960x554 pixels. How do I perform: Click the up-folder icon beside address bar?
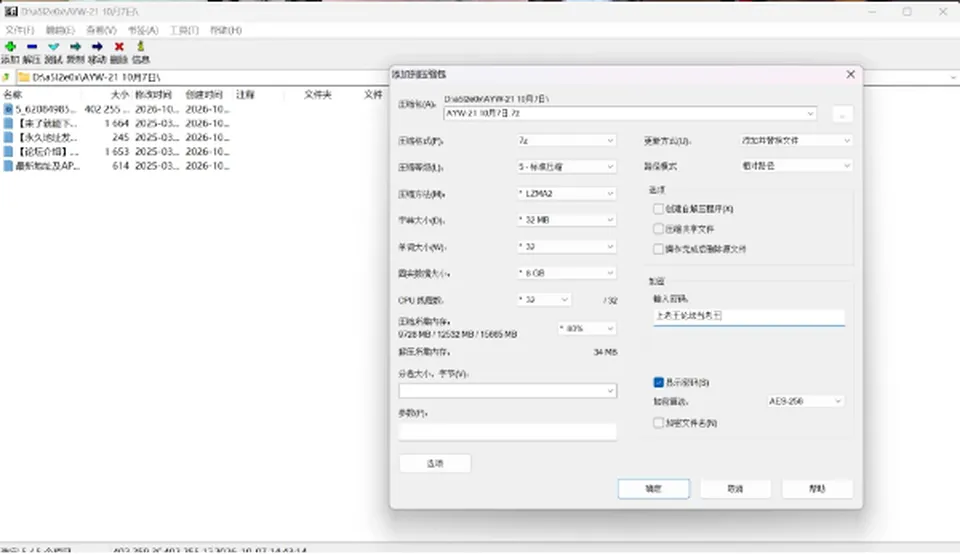click(x=6, y=77)
